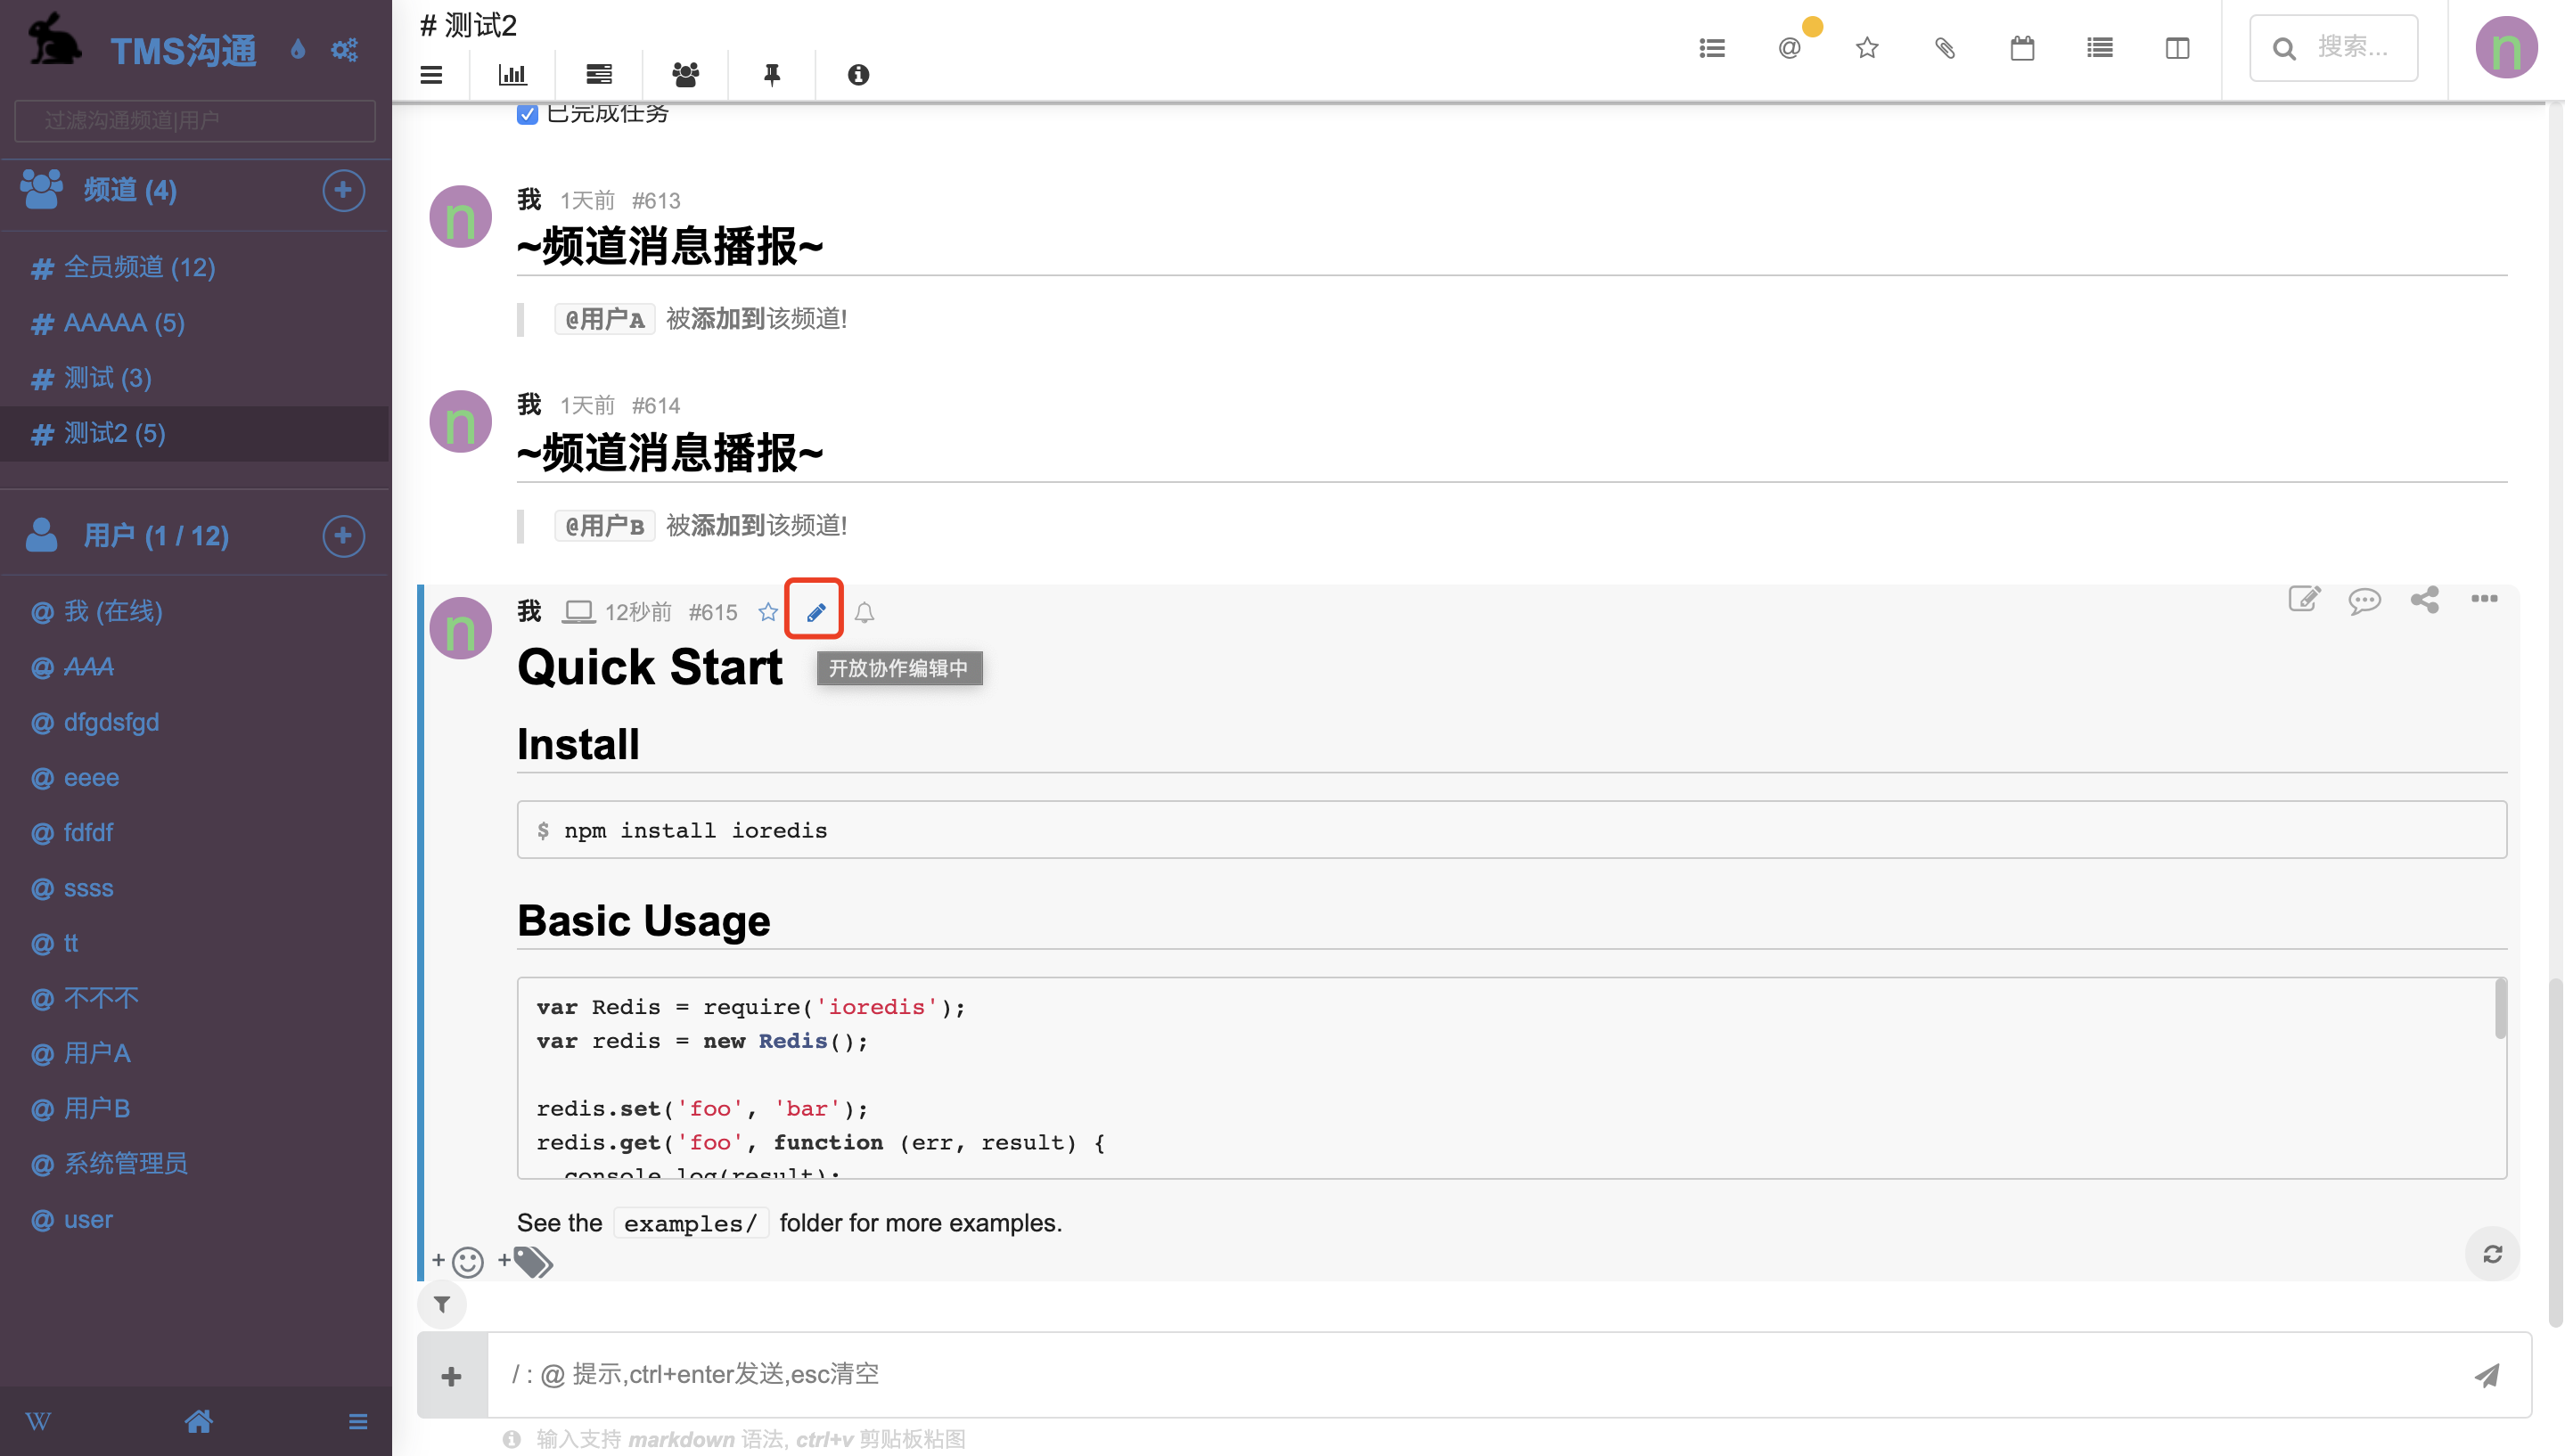Edit message #615 with the edit square icon
Image resolution: width=2565 pixels, height=1456 pixels.
(x=2304, y=598)
